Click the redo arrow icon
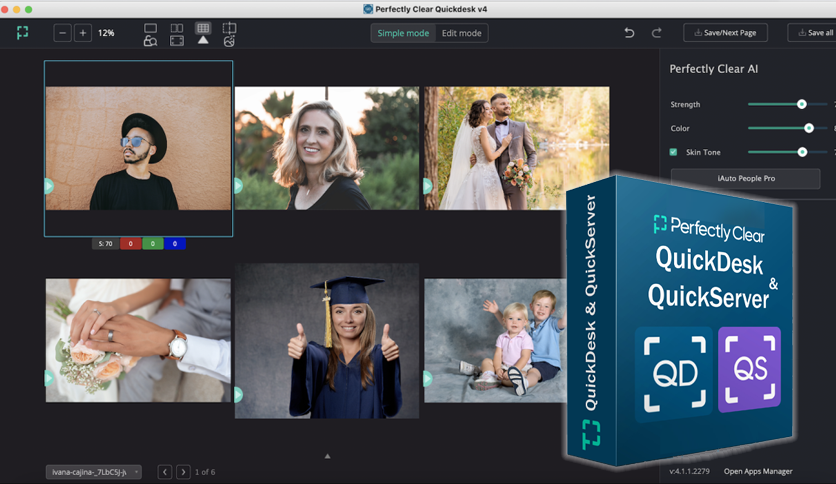Image resolution: width=836 pixels, height=484 pixels. coord(656,33)
